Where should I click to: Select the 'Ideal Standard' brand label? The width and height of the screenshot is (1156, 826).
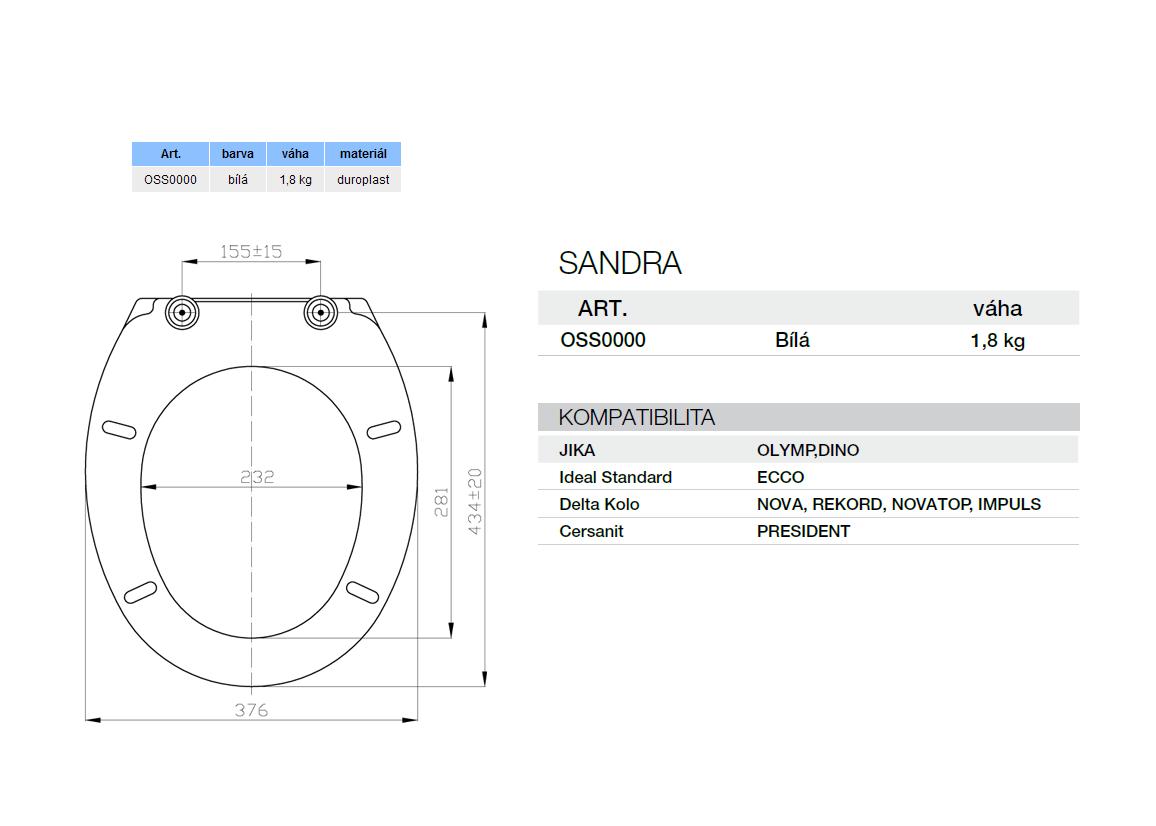[616, 477]
